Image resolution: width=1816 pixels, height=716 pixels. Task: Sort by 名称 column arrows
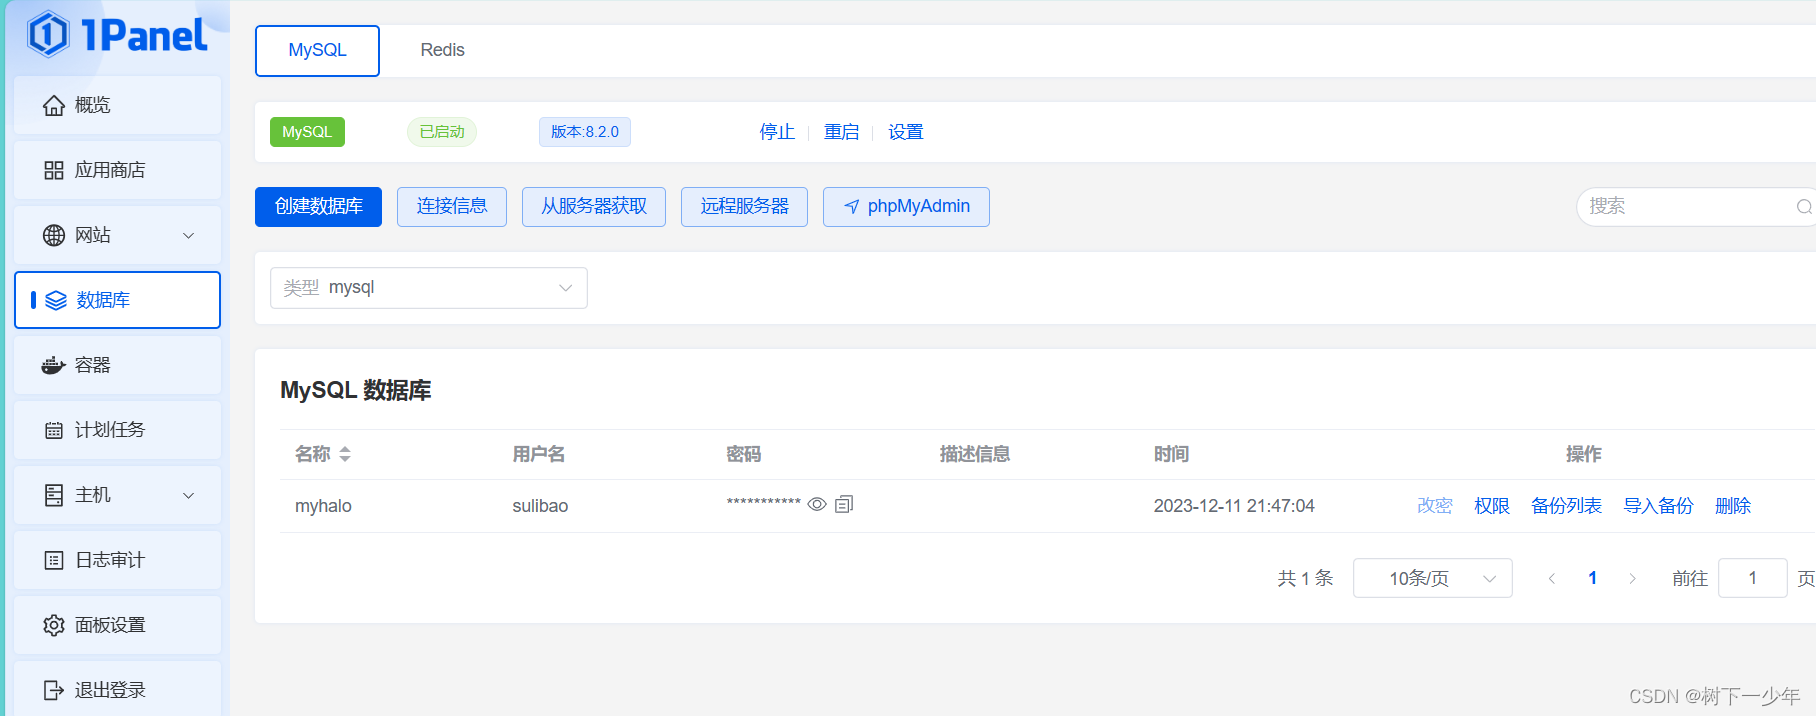point(345,455)
